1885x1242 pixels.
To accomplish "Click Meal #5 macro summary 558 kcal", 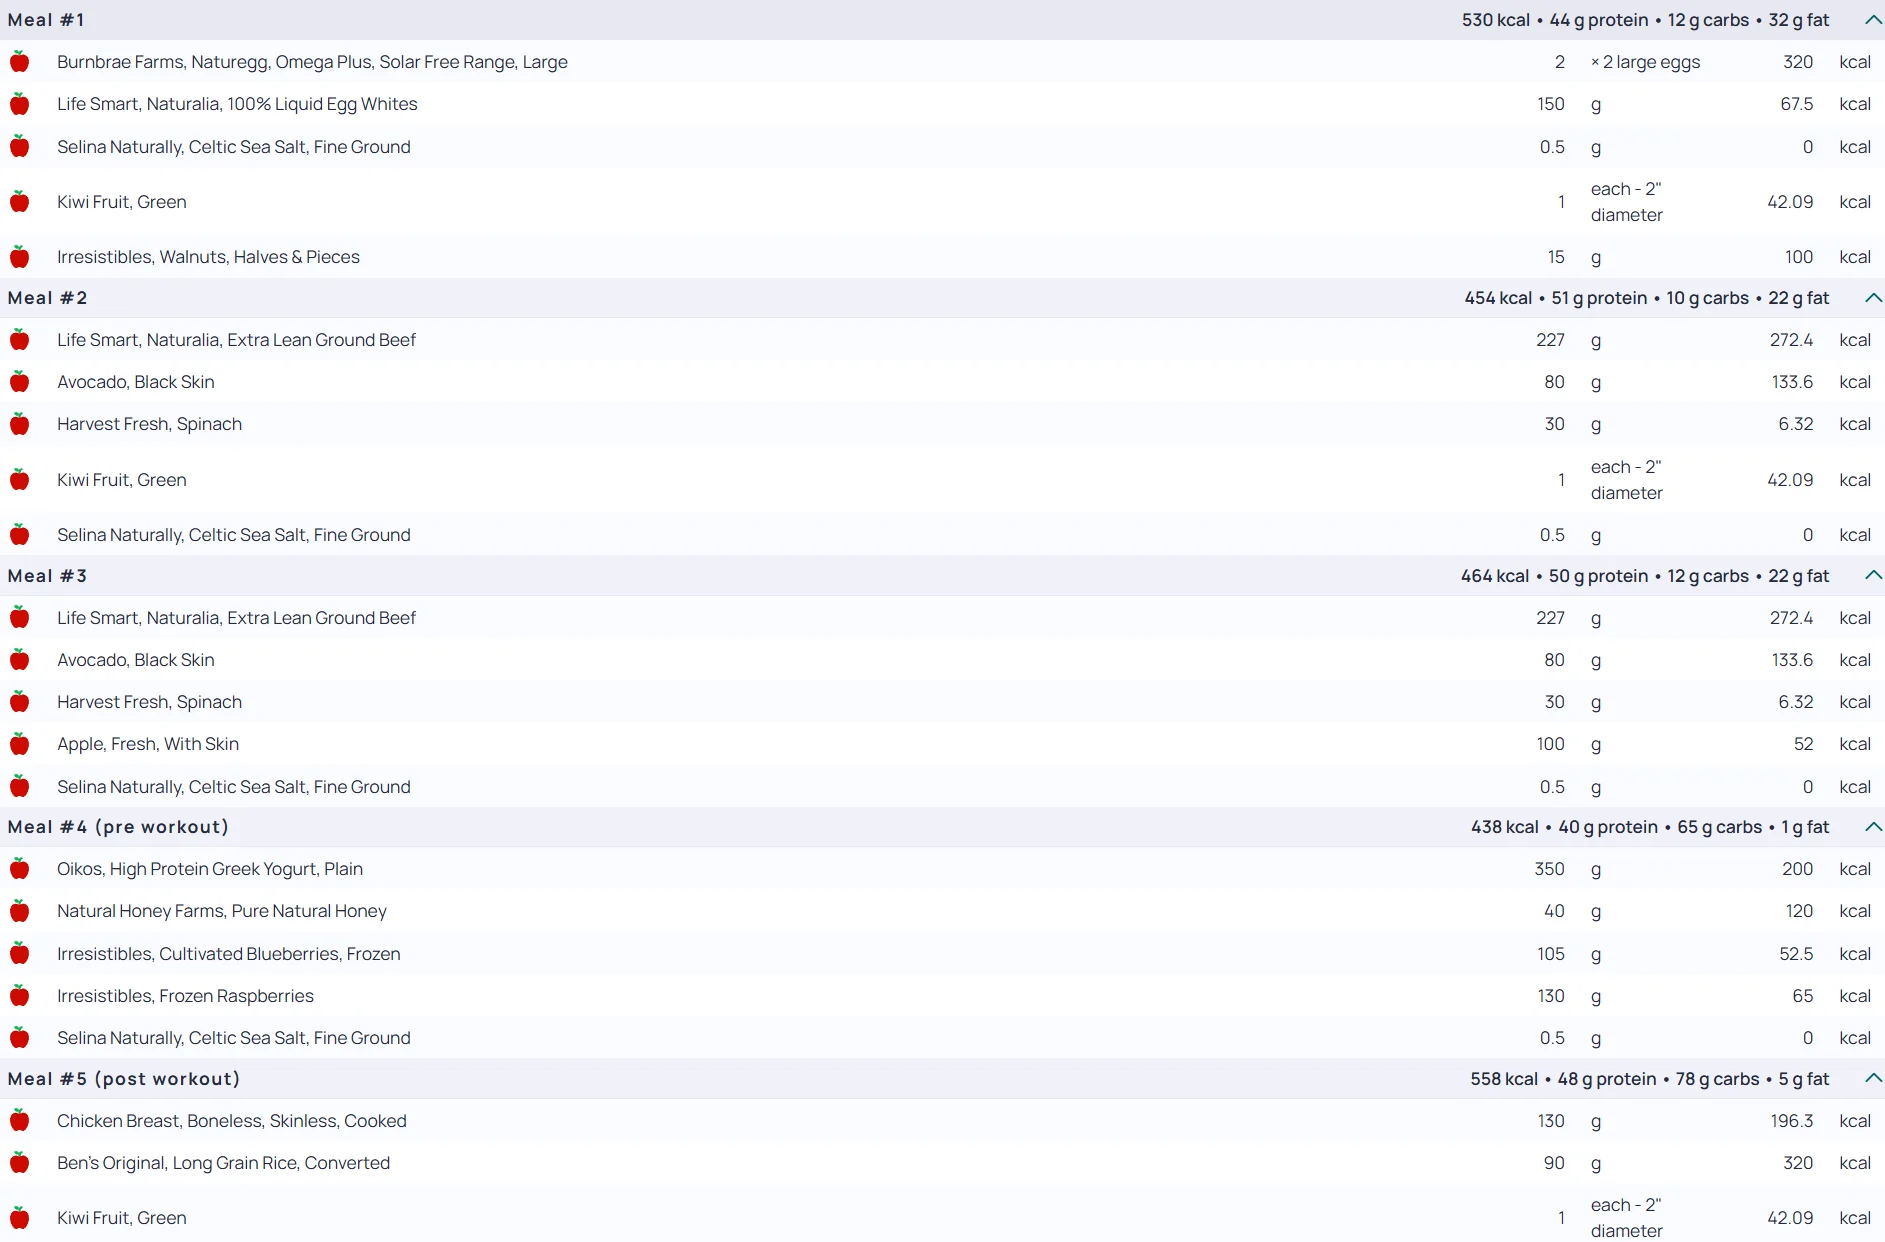I will (1650, 1079).
